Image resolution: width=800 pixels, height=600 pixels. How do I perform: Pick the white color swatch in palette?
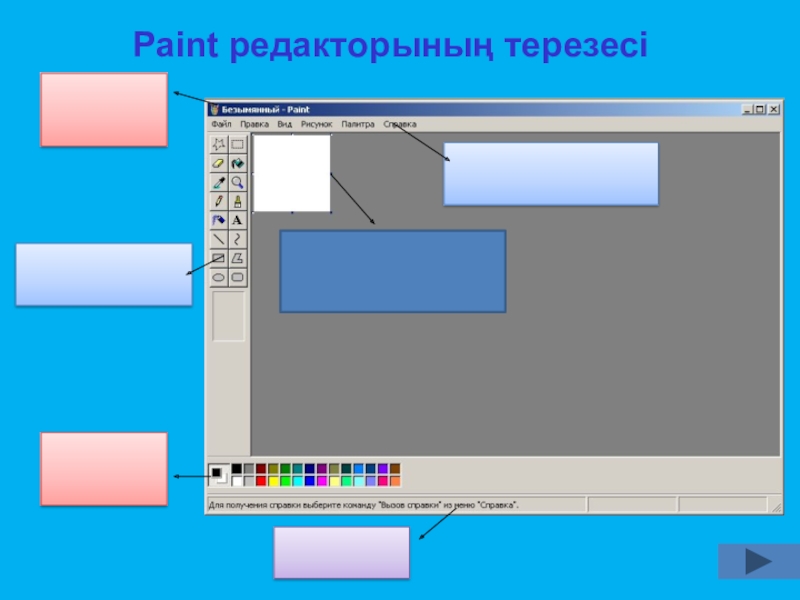(x=237, y=481)
